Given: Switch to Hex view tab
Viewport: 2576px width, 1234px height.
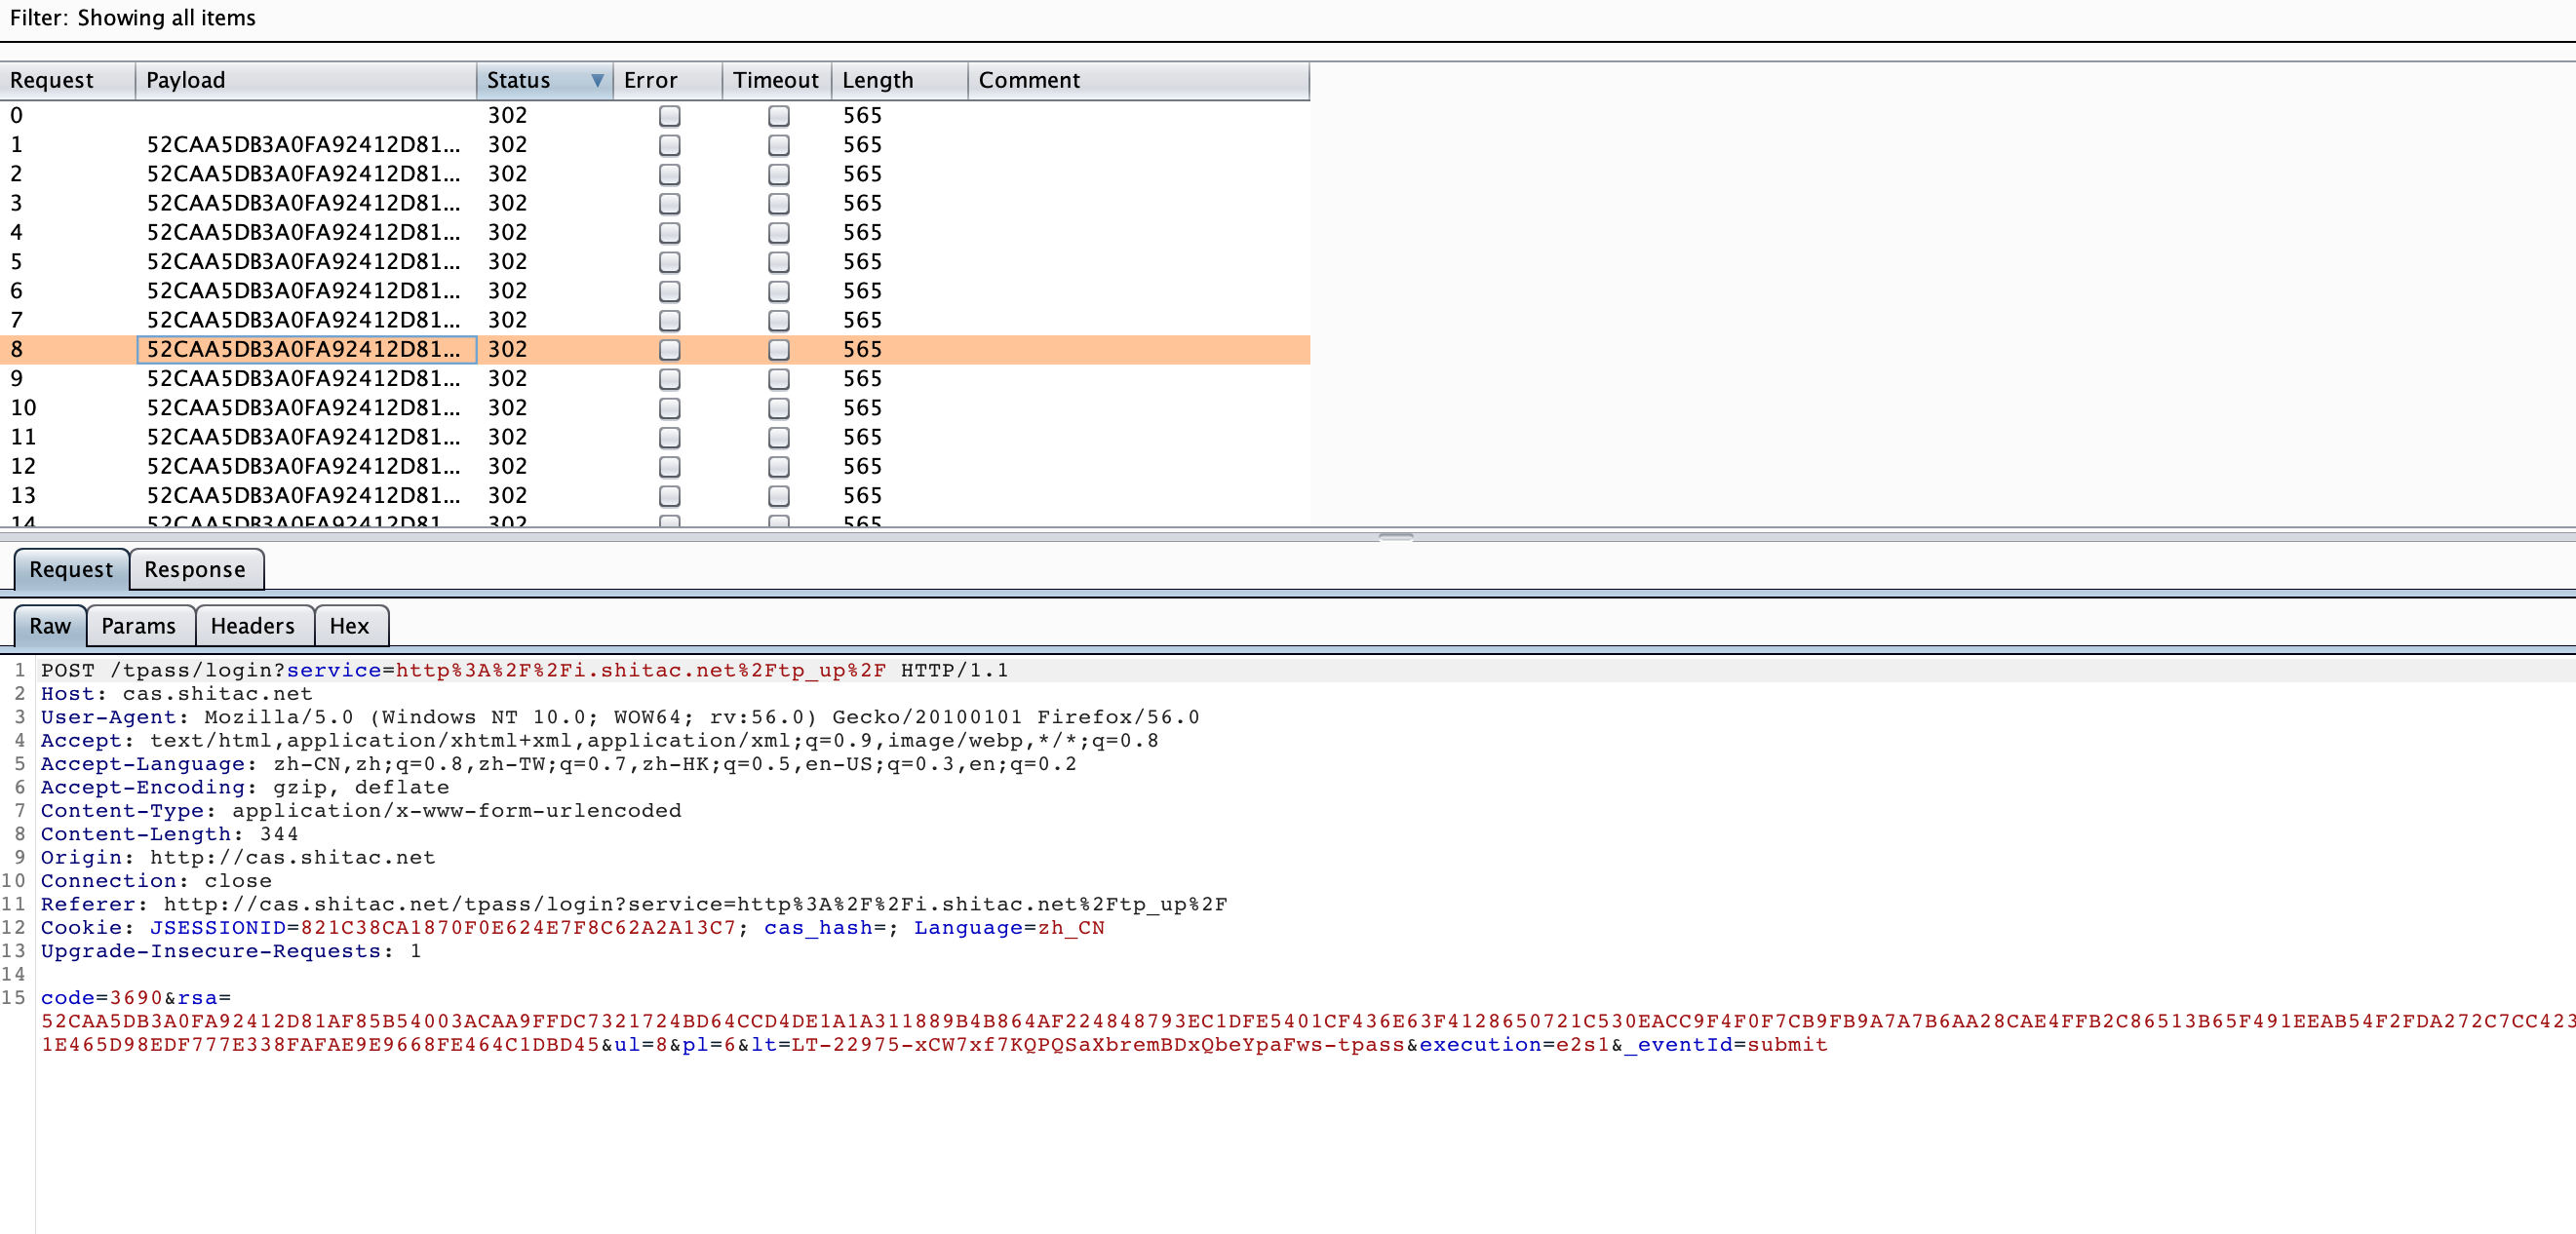Looking at the screenshot, I should coord(349,626).
